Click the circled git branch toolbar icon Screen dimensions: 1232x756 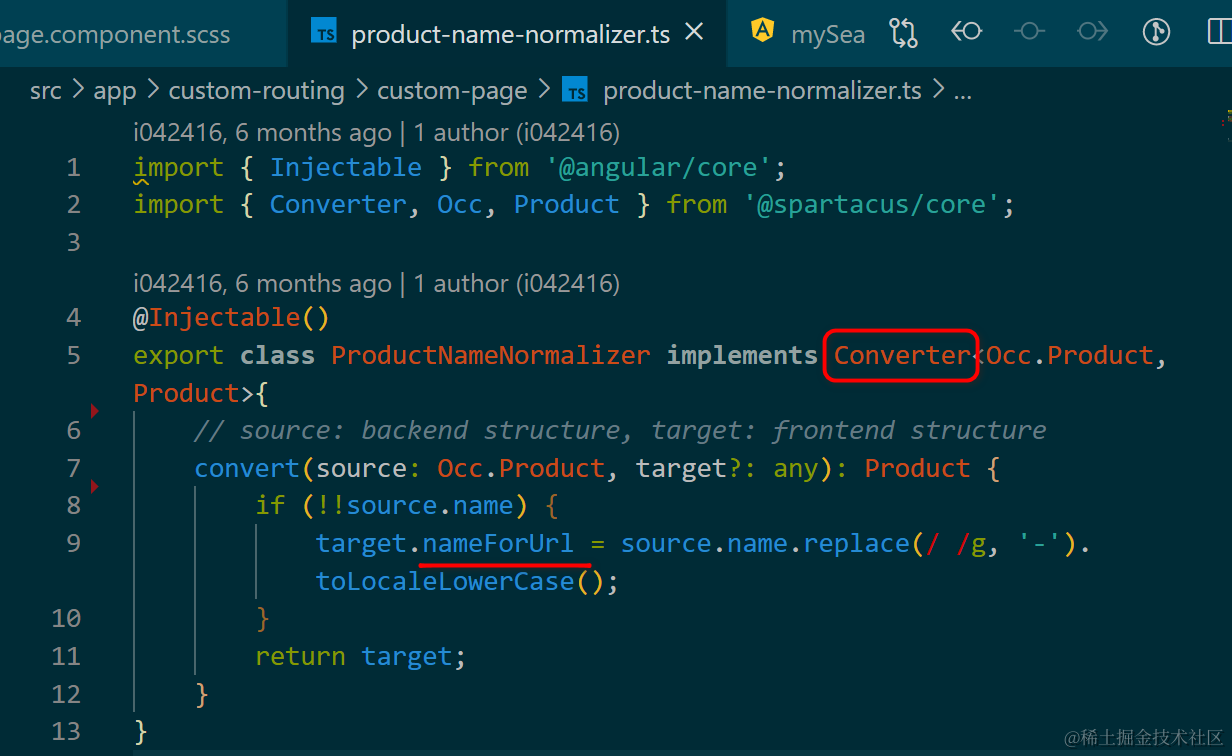[1156, 33]
